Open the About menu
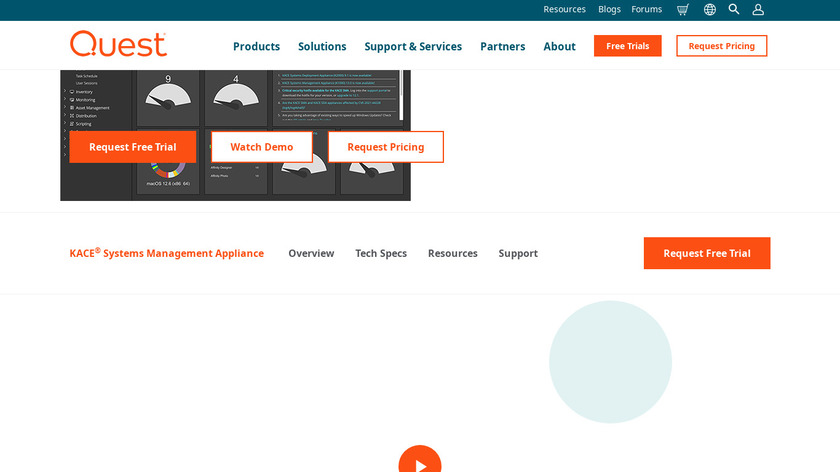The image size is (840, 472). click(559, 46)
